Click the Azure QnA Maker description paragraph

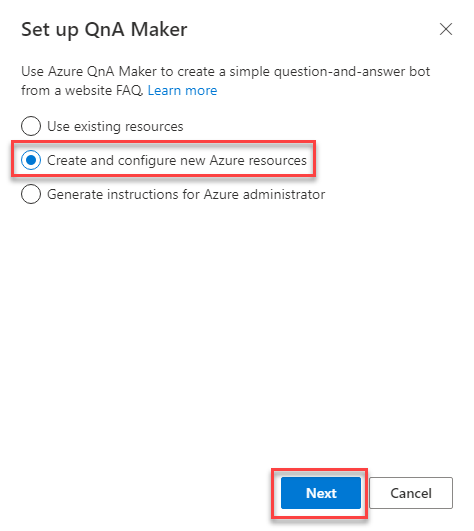(x=225, y=81)
